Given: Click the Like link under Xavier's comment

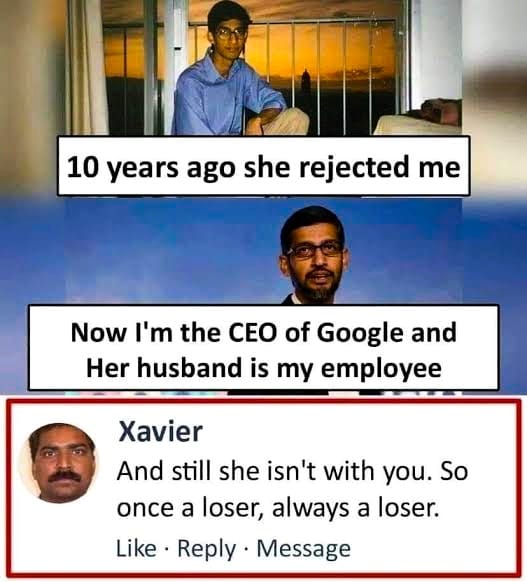Looking at the screenshot, I should [x=136, y=548].
